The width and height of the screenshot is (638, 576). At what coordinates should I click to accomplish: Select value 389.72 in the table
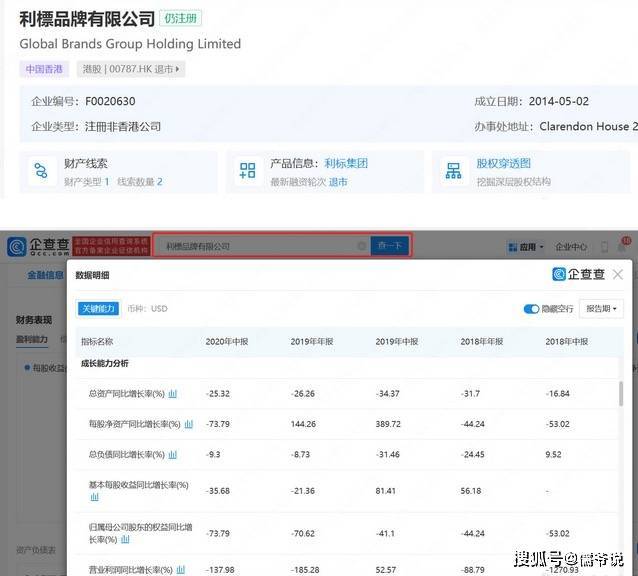[388, 424]
